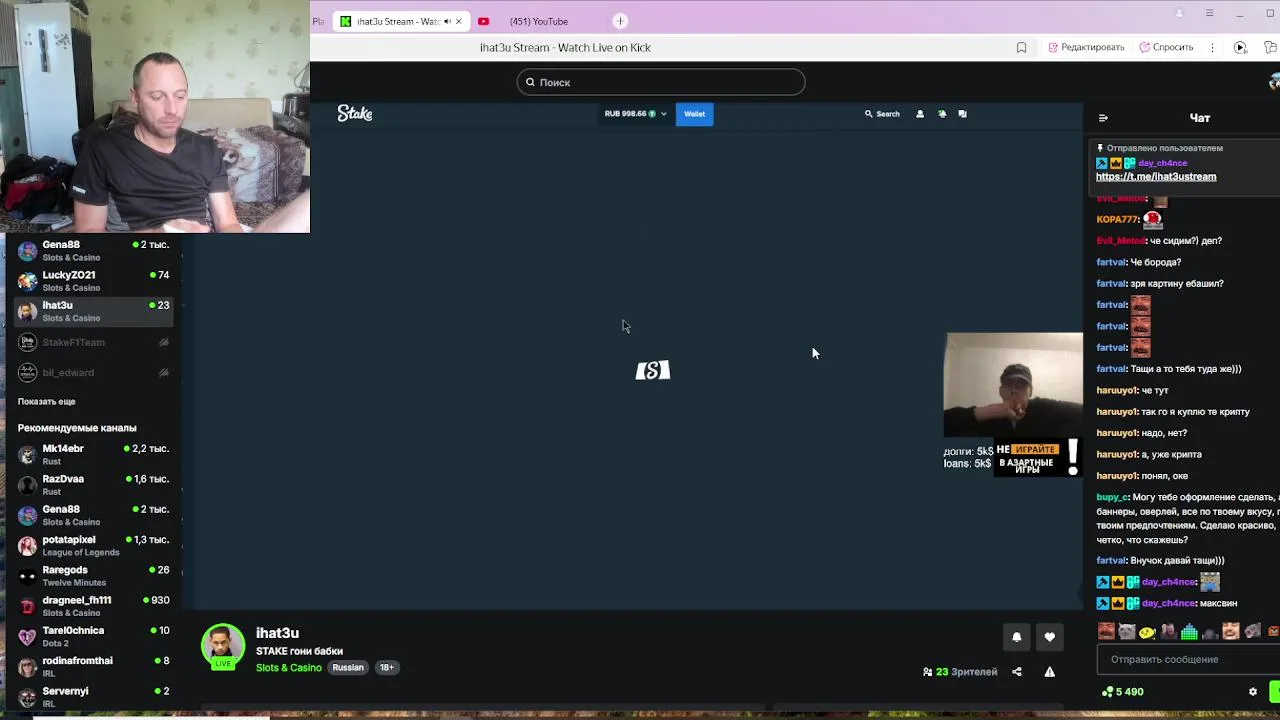Open LuckyZO21 channel in sidebar
The image size is (1280, 720).
coord(95,281)
